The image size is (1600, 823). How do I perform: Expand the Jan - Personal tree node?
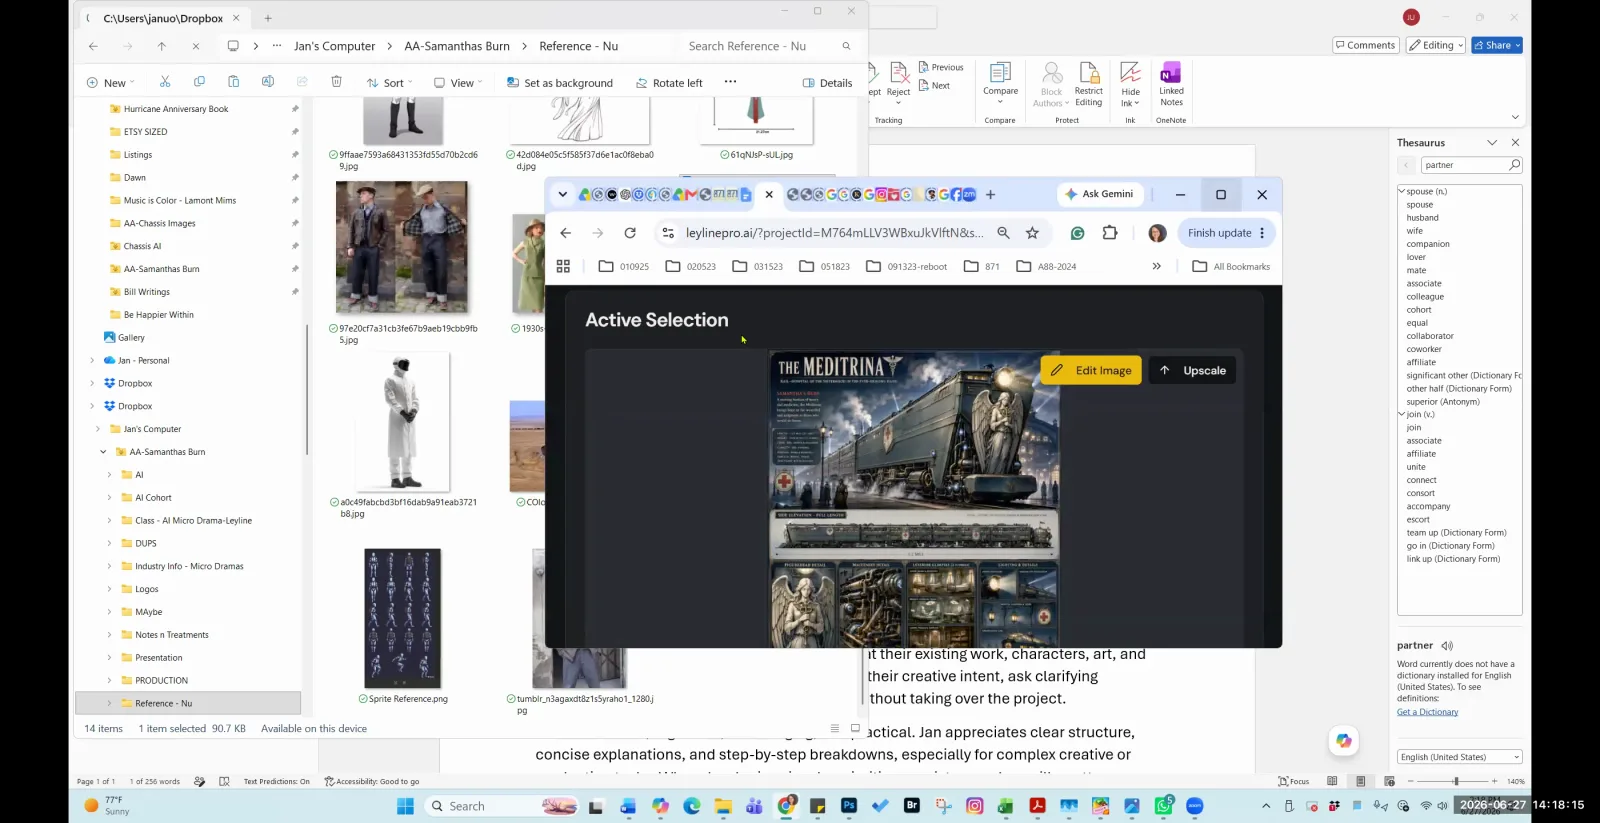pos(92,360)
